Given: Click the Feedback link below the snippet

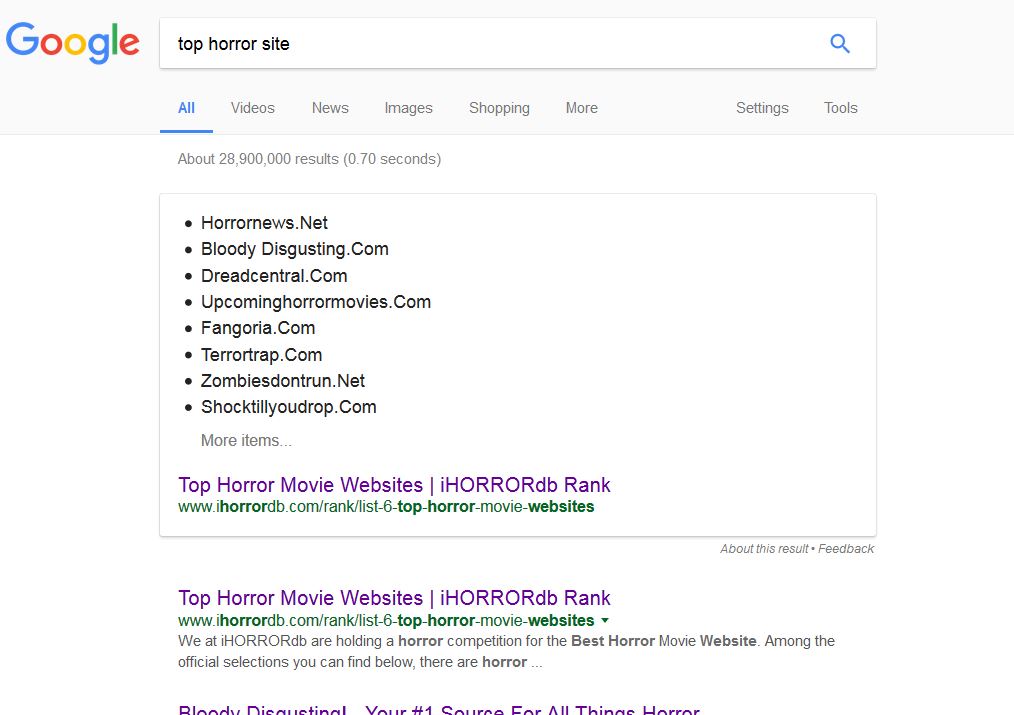Looking at the screenshot, I should (x=846, y=549).
